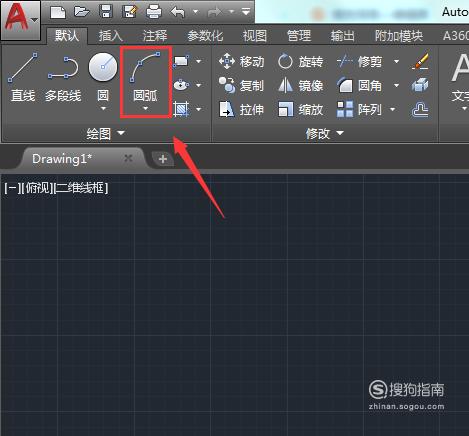This screenshot has width=469, height=436.
Task: Open the A360 ribbon tab
Action: click(455, 36)
